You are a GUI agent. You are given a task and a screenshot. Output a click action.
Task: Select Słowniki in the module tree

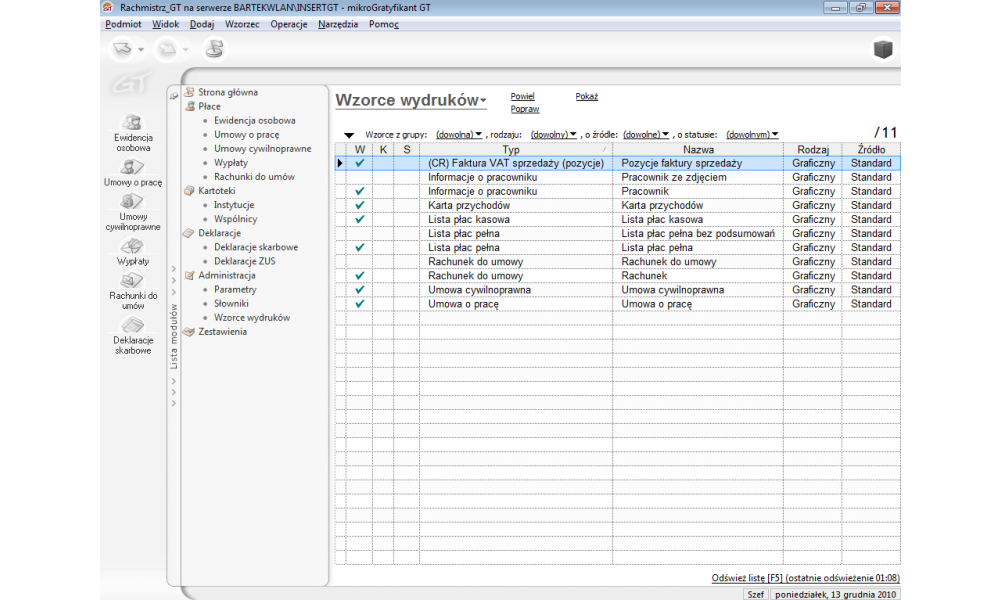232,304
